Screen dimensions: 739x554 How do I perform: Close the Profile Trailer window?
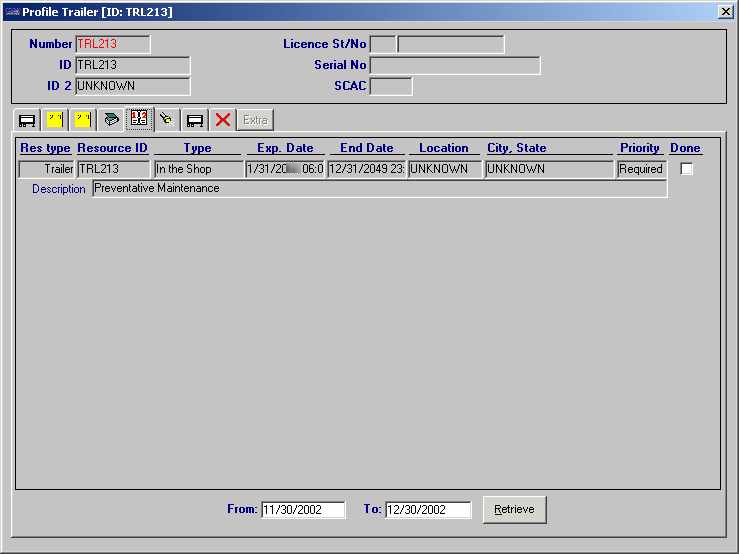pos(725,11)
